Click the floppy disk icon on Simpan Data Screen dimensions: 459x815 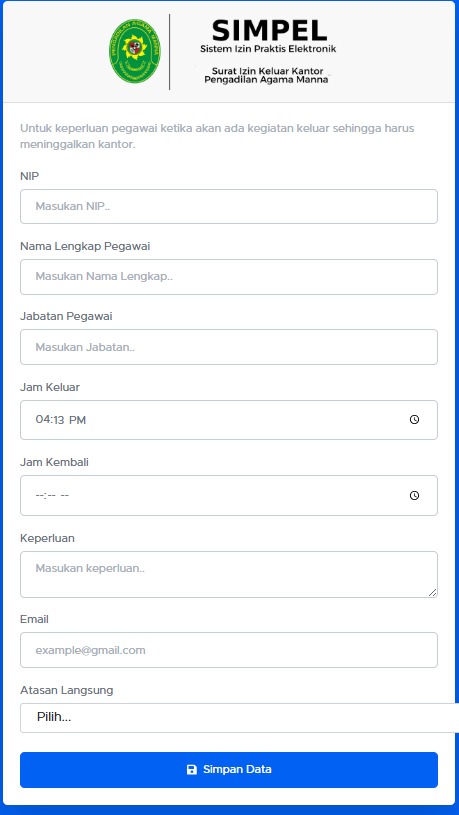click(x=192, y=770)
